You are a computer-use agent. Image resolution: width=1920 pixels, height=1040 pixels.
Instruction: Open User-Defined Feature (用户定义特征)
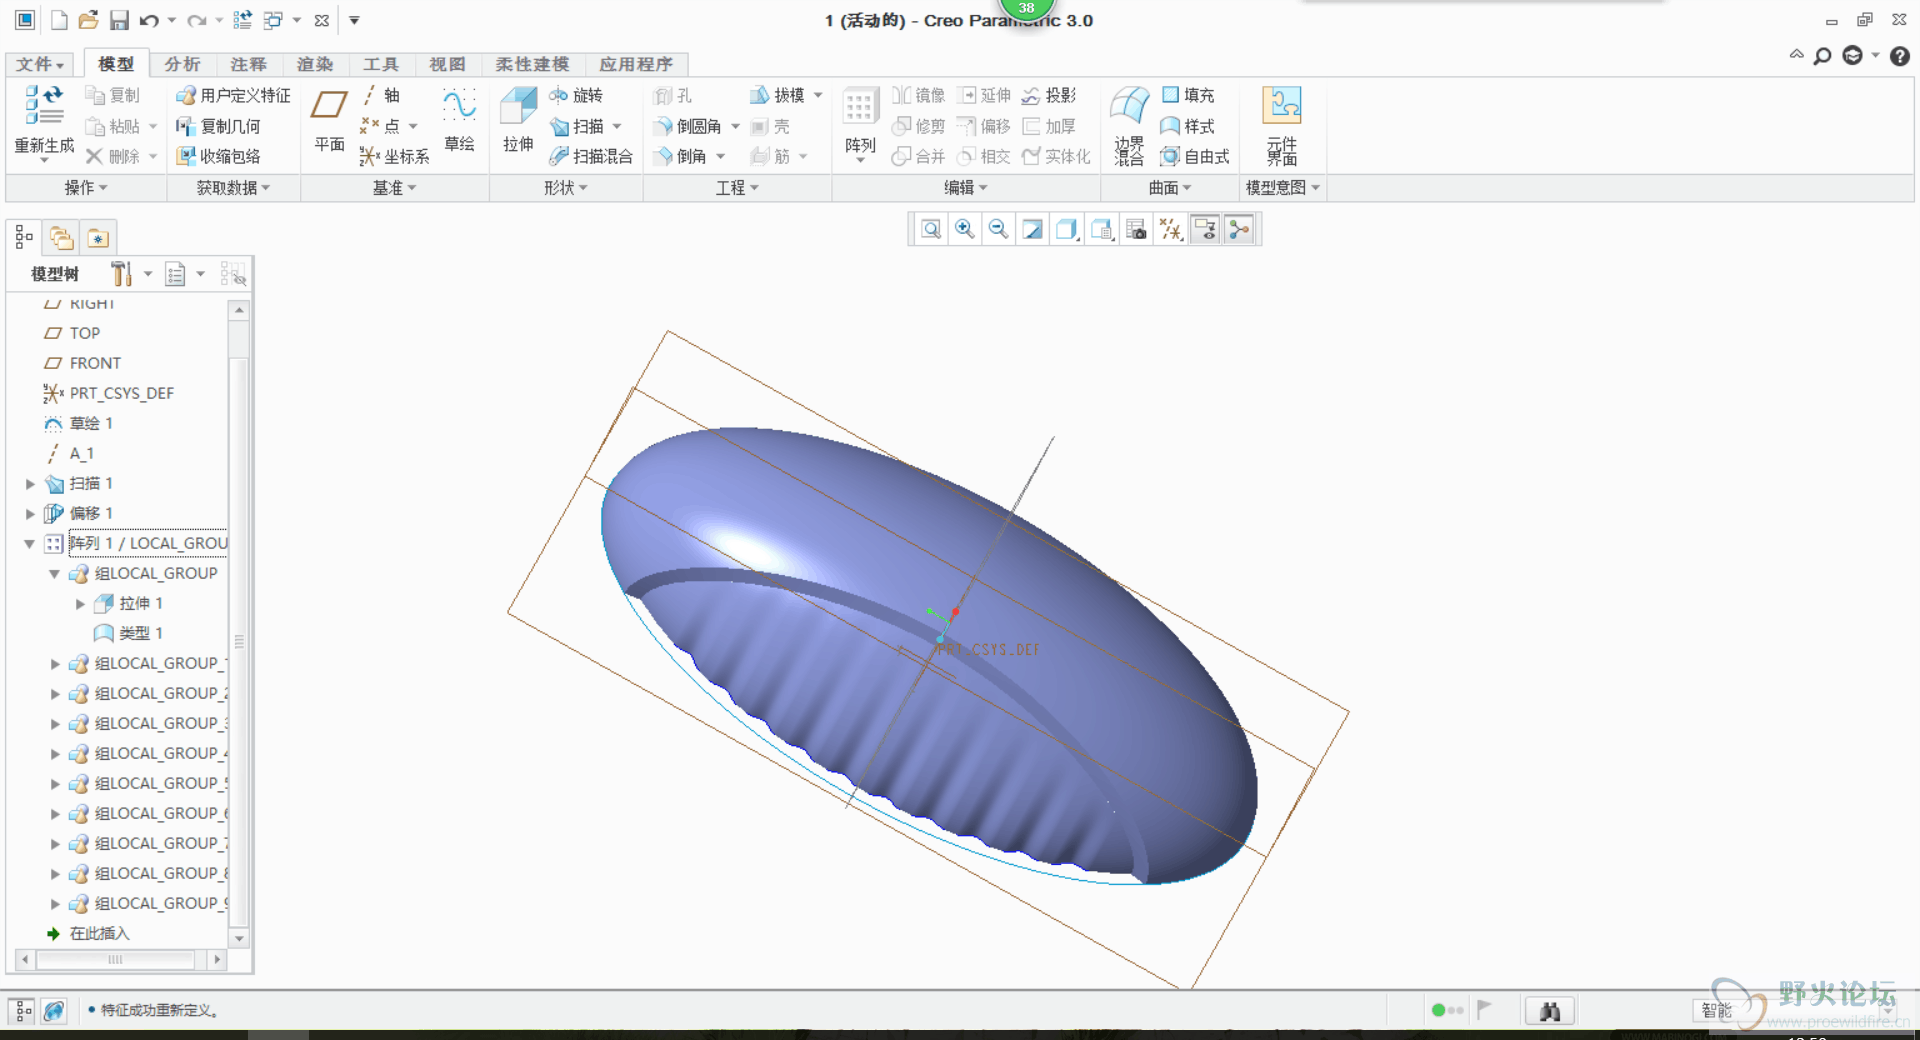coord(234,95)
